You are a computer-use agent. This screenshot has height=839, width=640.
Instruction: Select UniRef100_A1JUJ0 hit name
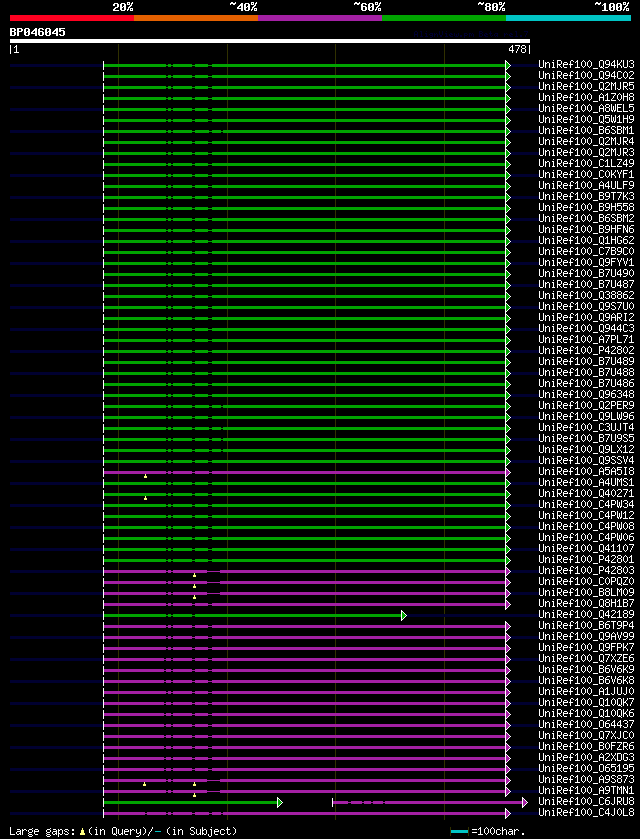point(586,692)
